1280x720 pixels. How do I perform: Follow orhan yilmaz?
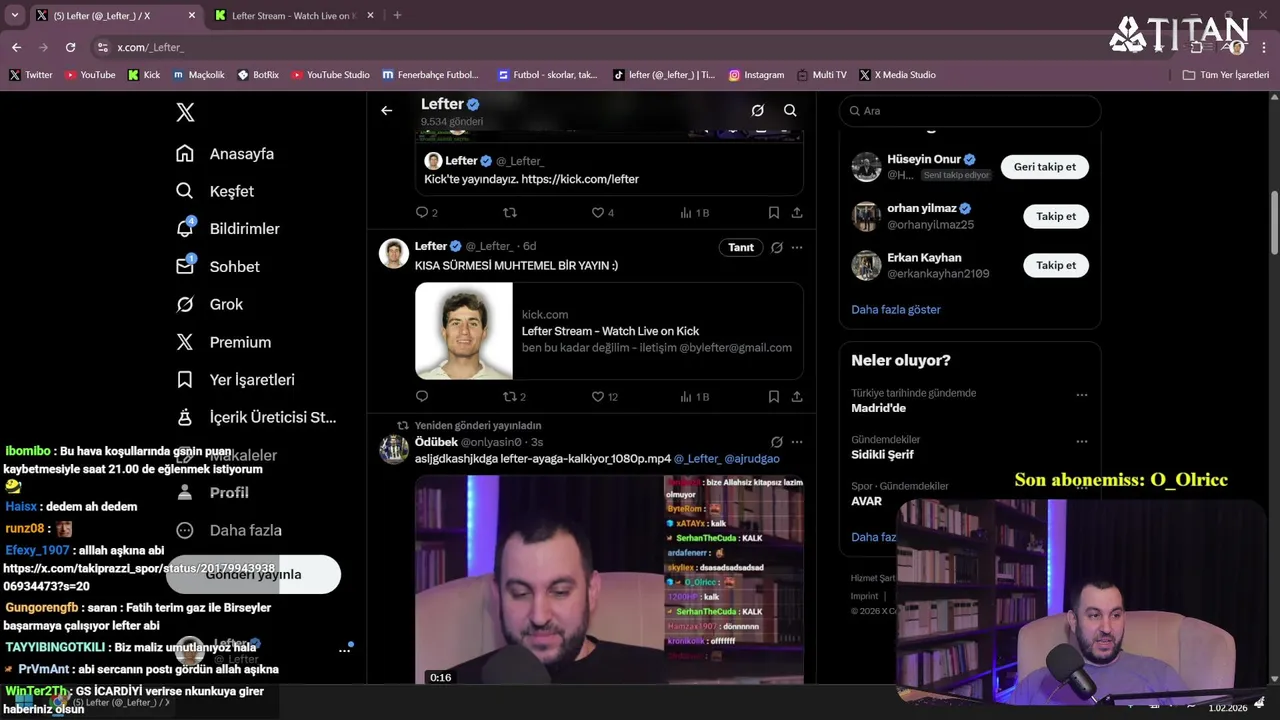pyautogui.click(x=1056, y=216)
